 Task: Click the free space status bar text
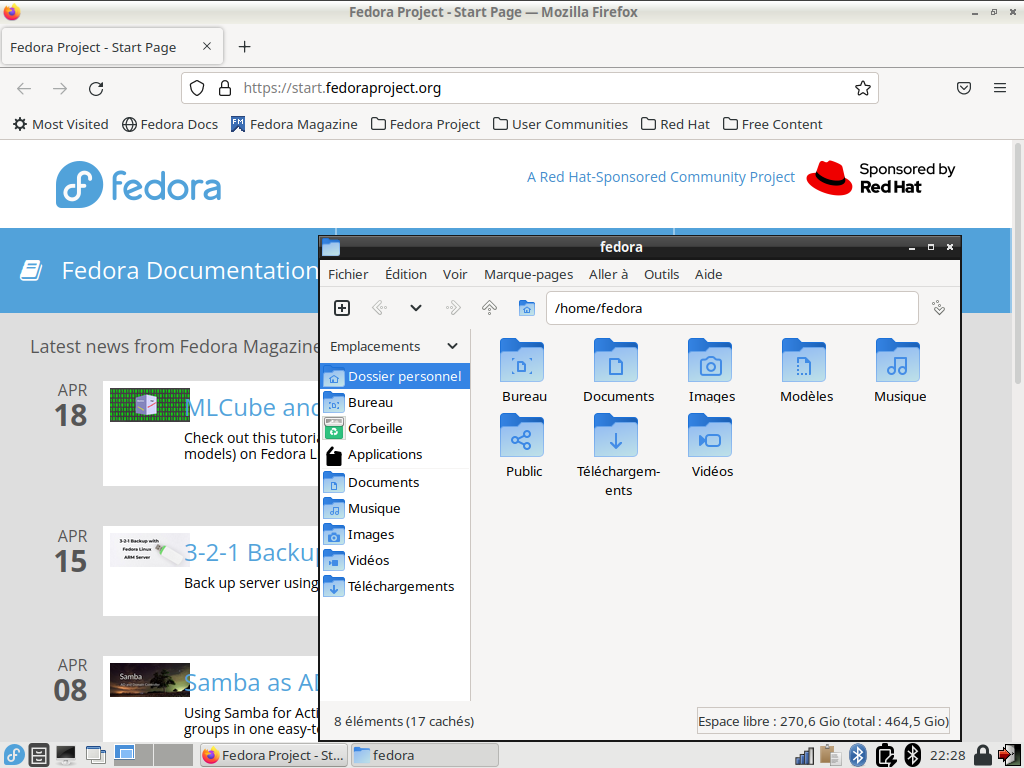point(823,721)
